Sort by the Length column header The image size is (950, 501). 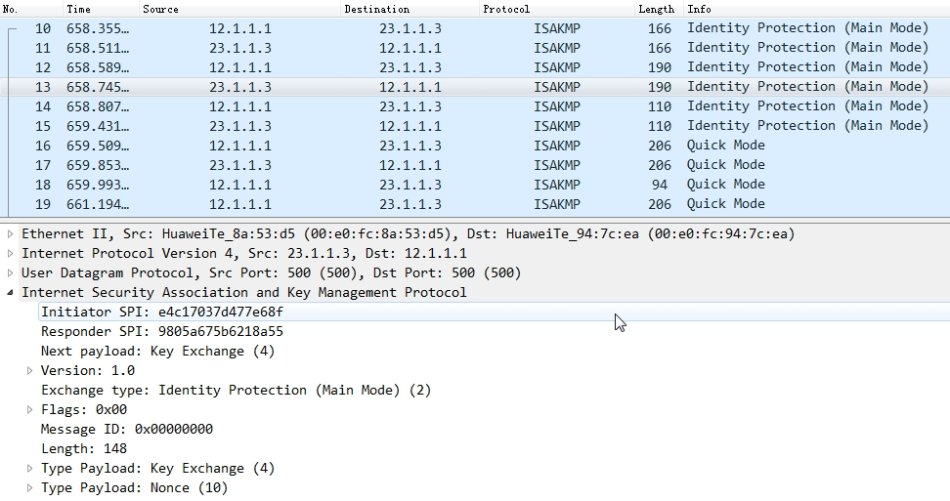click(656, 9)
